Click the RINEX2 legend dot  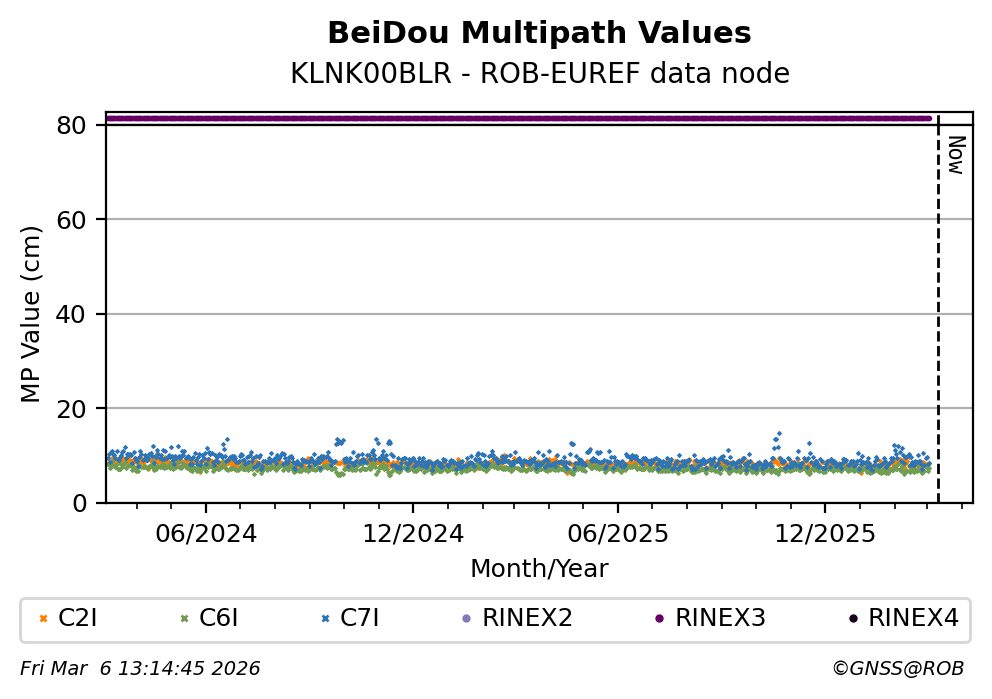(x=466, y=619)
